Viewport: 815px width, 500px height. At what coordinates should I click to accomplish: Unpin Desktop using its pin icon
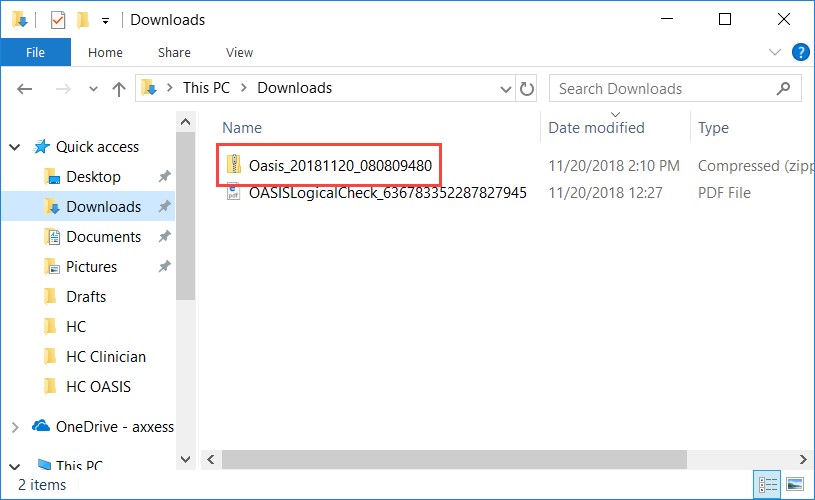pyautogui.click(x=164, y=177)
